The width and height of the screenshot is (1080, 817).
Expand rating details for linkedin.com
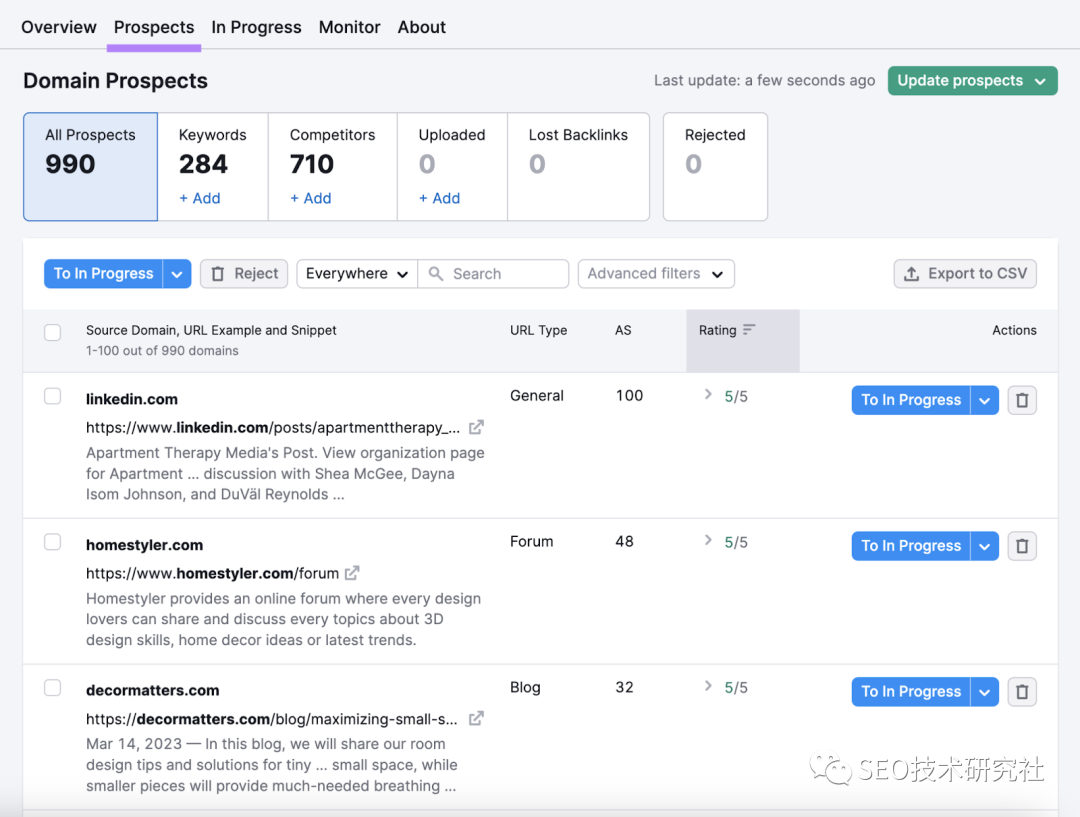point(708,395)
